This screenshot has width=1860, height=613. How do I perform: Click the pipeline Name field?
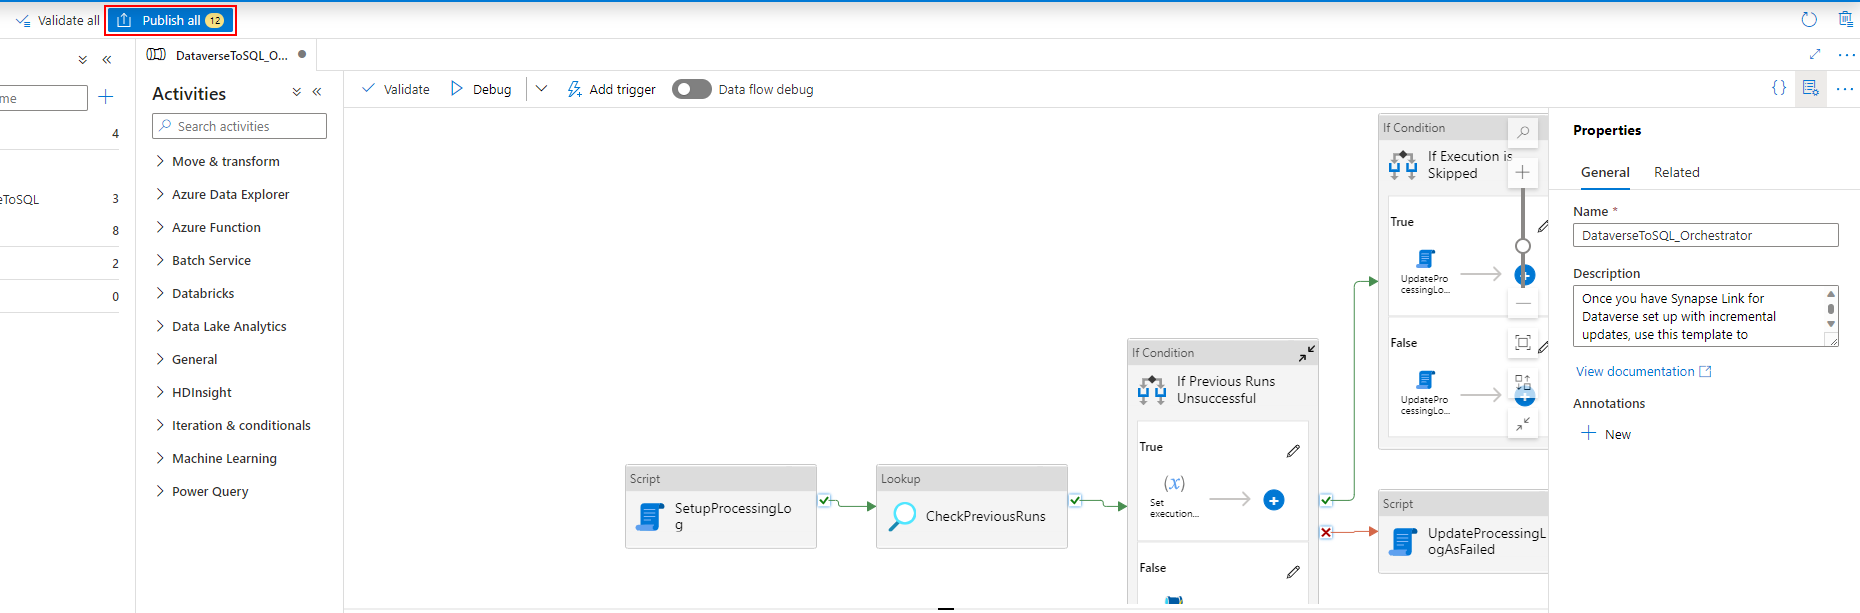point(1705,235)
